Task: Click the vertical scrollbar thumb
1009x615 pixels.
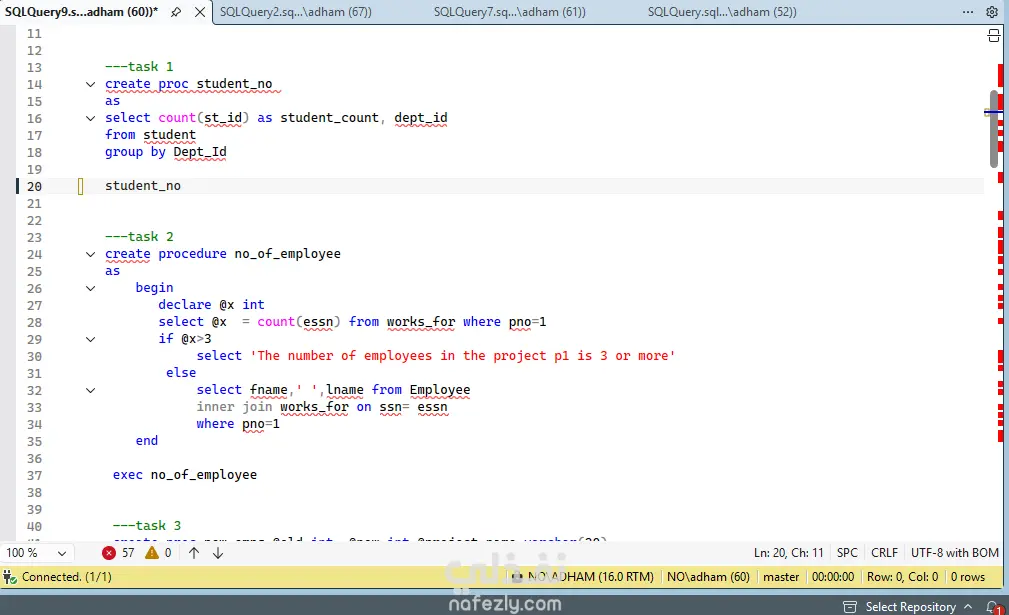Action: coord(994,129)
